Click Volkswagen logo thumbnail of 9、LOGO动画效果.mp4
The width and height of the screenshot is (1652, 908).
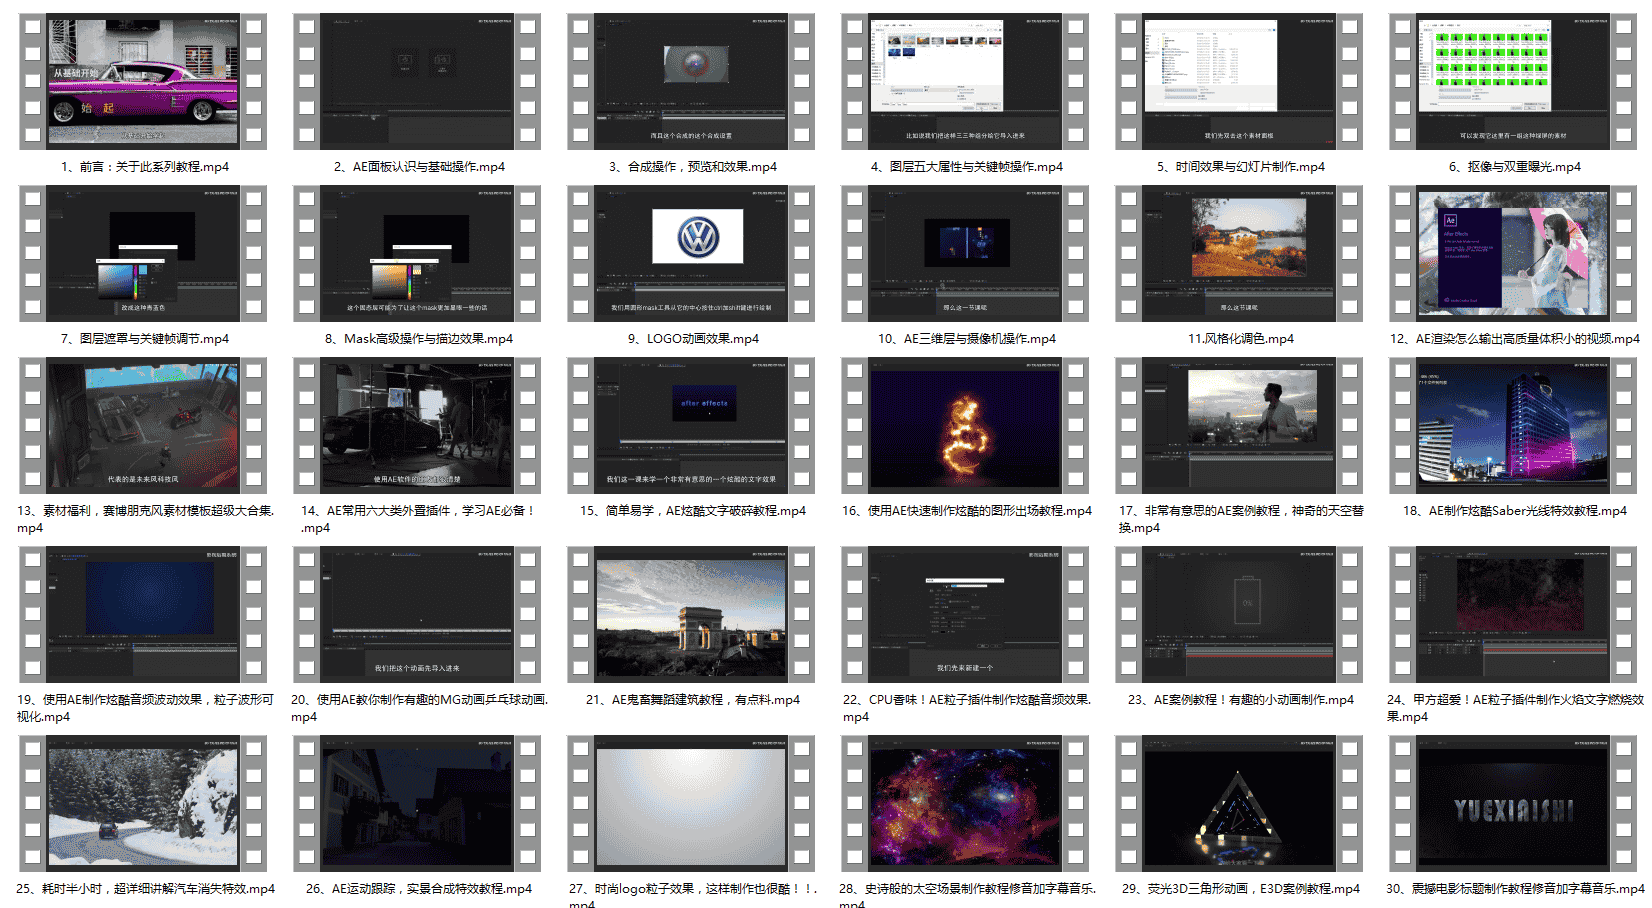click(x=691, y=254)
